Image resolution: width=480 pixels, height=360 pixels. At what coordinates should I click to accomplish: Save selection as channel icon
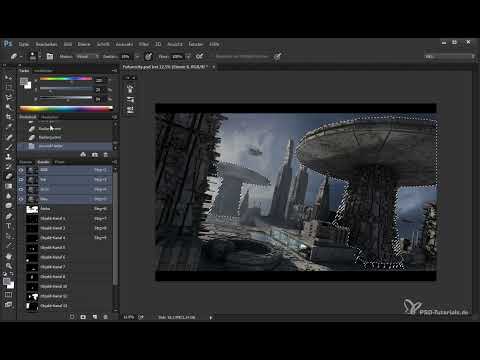point(83,317)
